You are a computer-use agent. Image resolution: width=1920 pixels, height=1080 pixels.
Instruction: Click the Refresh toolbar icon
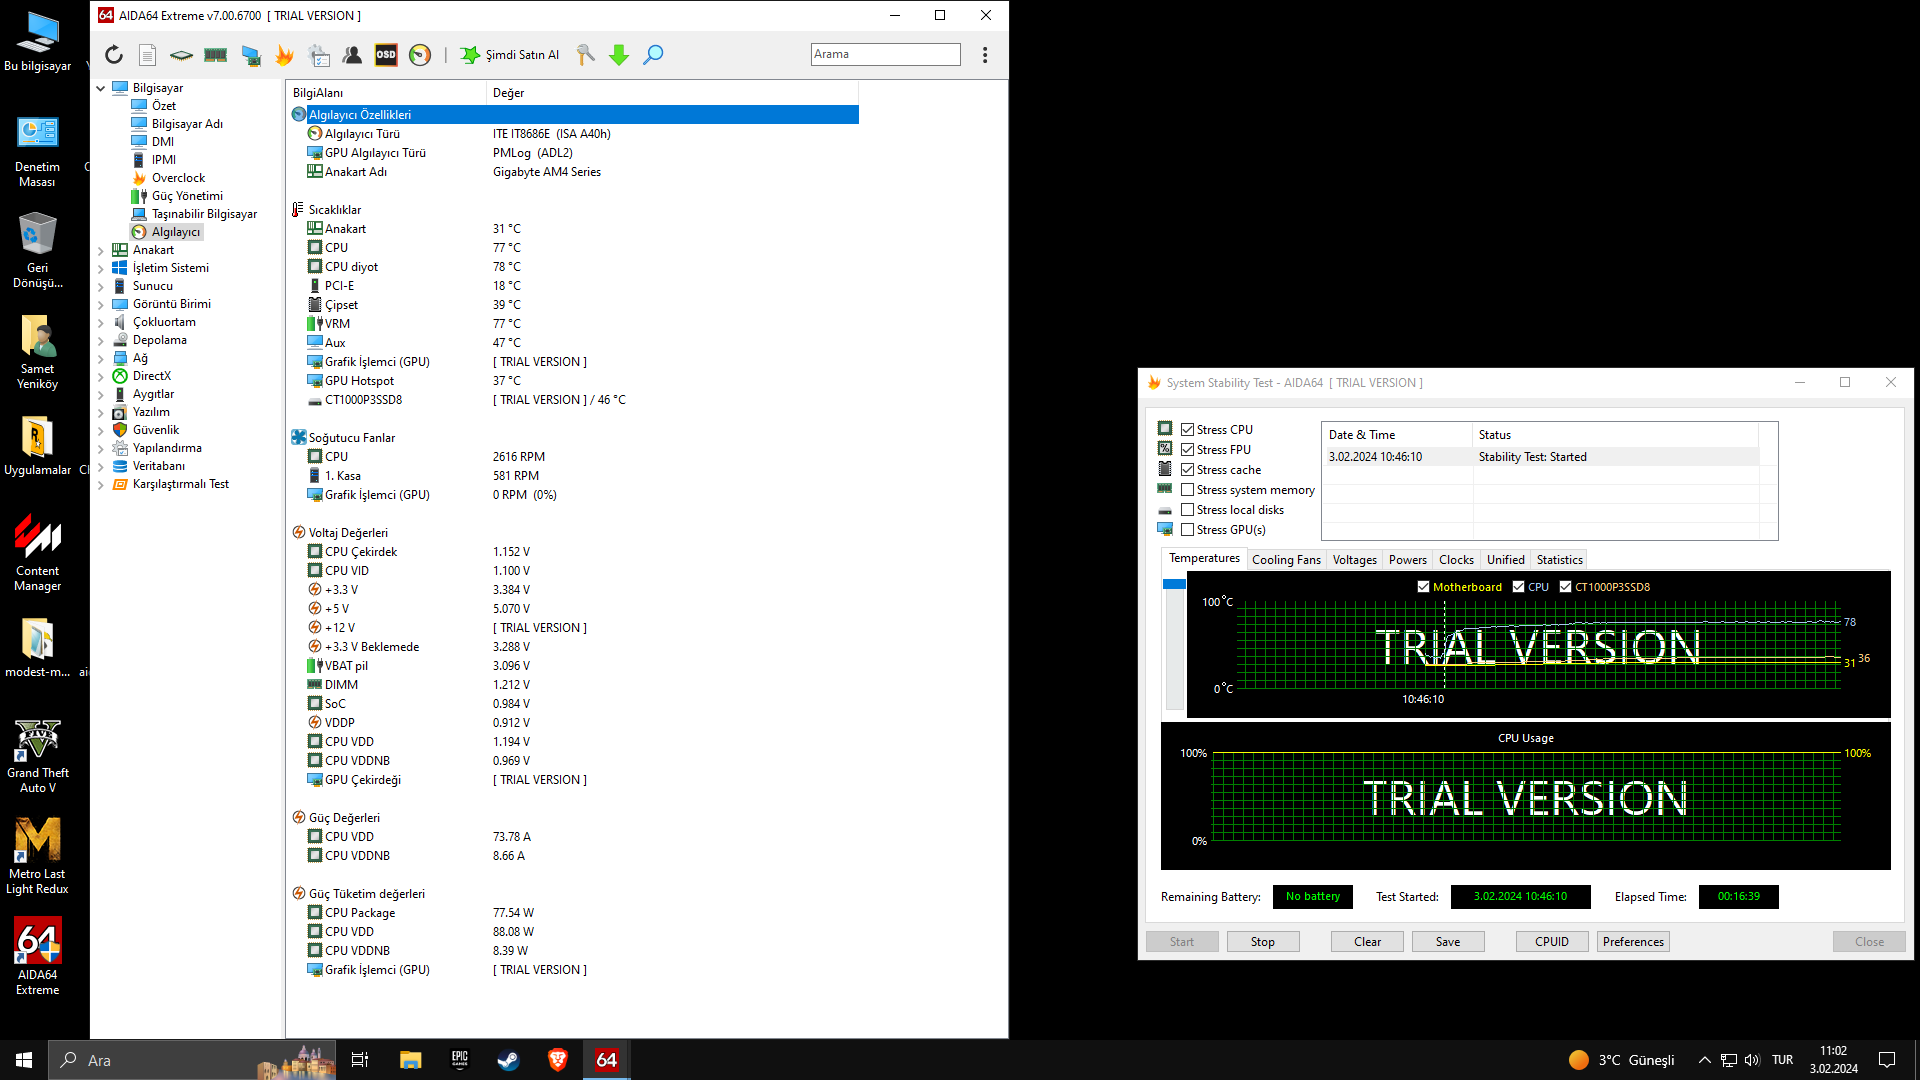pos(114,55)
